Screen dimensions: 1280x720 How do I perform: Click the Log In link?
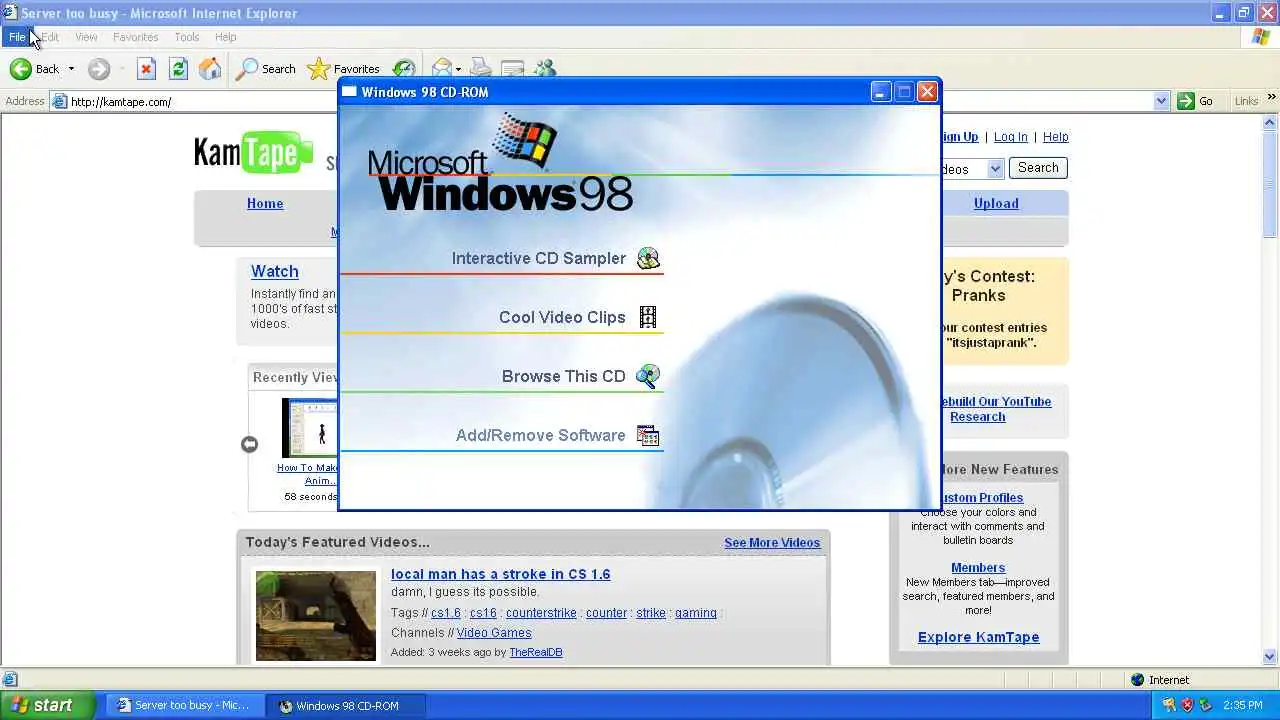click(1010, 137)
